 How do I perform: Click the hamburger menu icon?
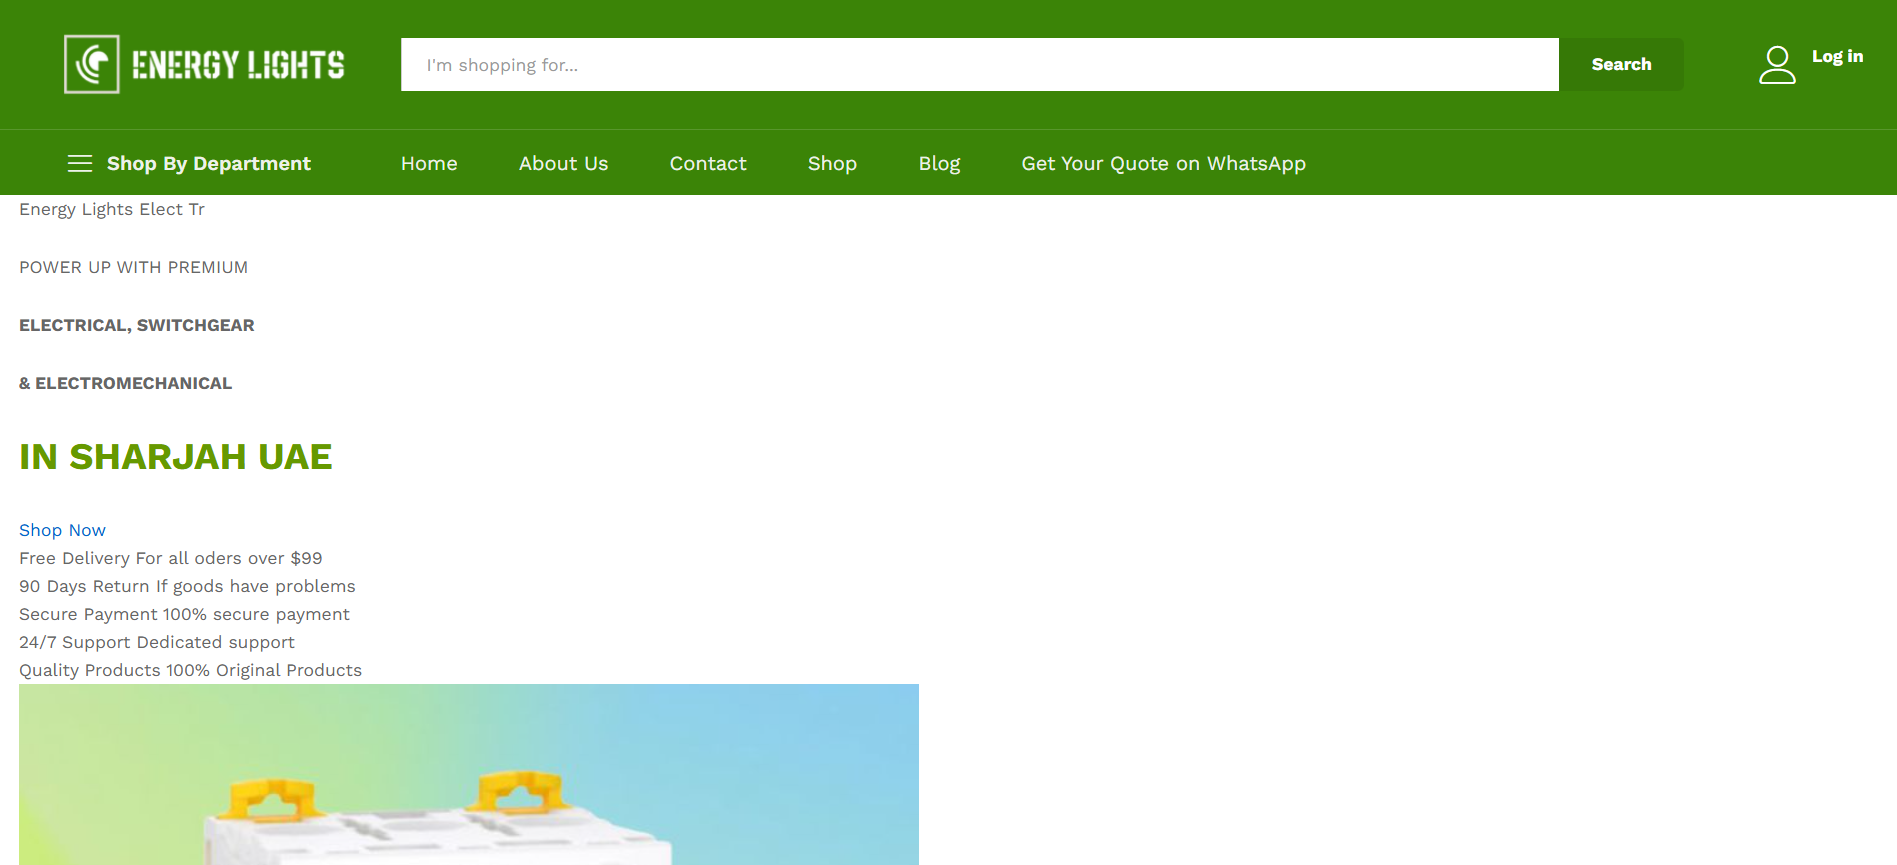point(80,163)
